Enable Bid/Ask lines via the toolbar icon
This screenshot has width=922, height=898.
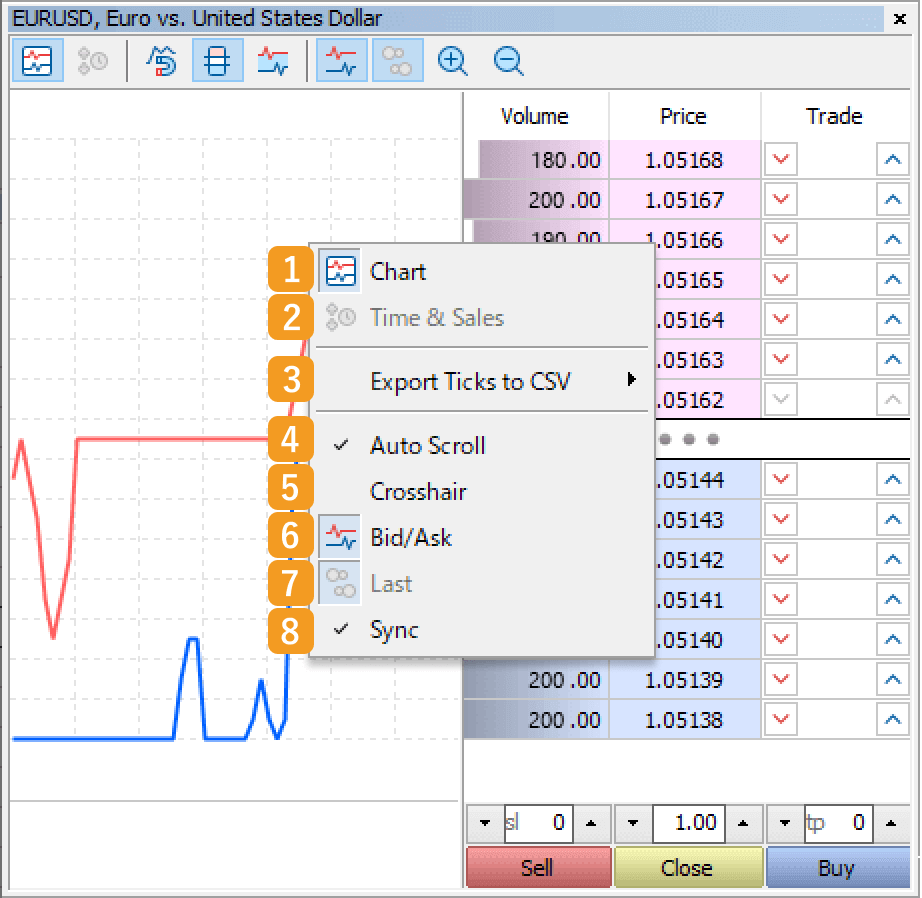point(341,60)
